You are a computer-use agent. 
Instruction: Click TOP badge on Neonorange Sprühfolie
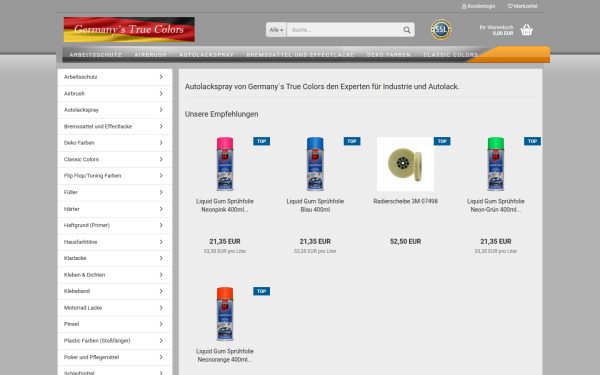point(261,291)
